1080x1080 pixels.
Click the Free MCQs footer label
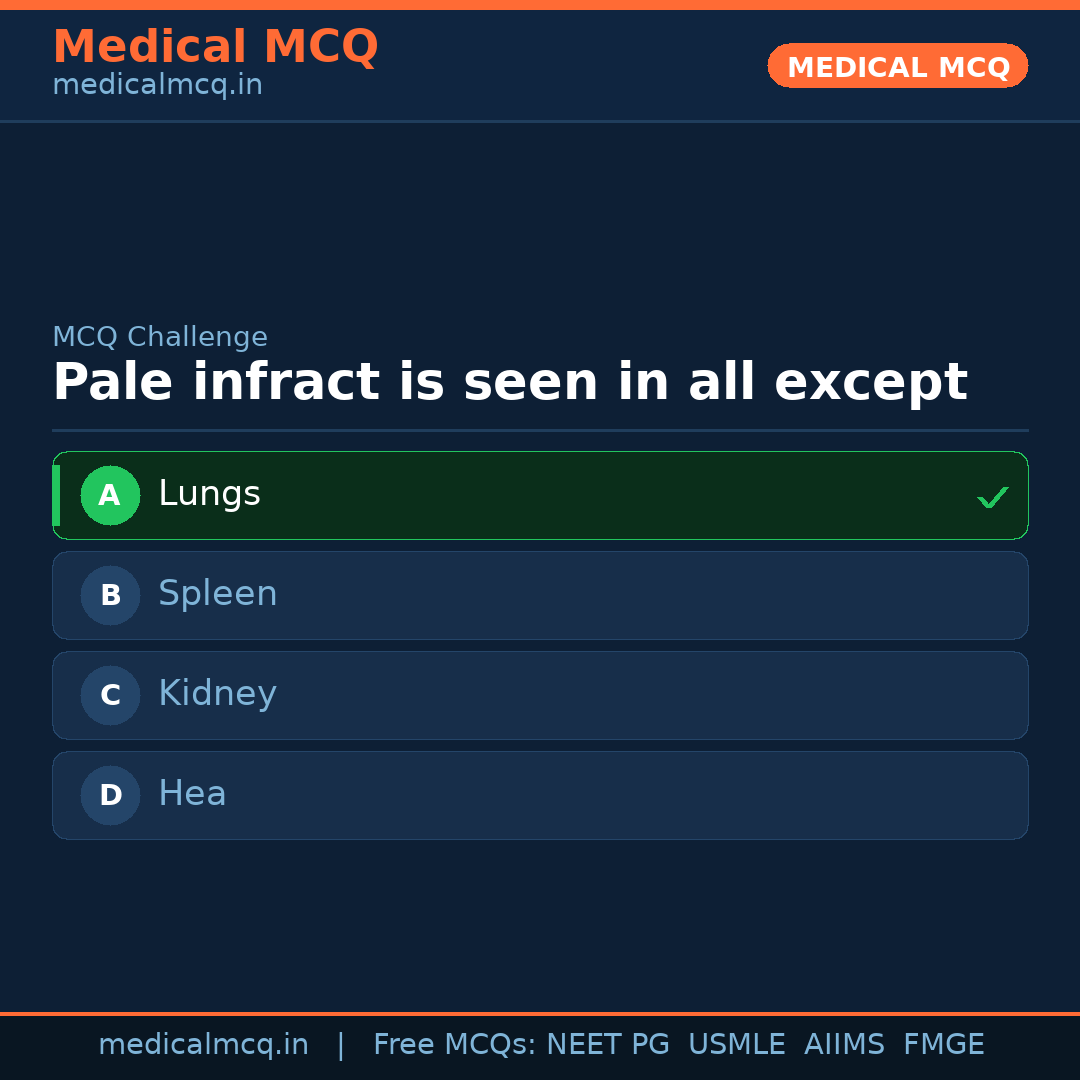click(x=455, y=1045)
